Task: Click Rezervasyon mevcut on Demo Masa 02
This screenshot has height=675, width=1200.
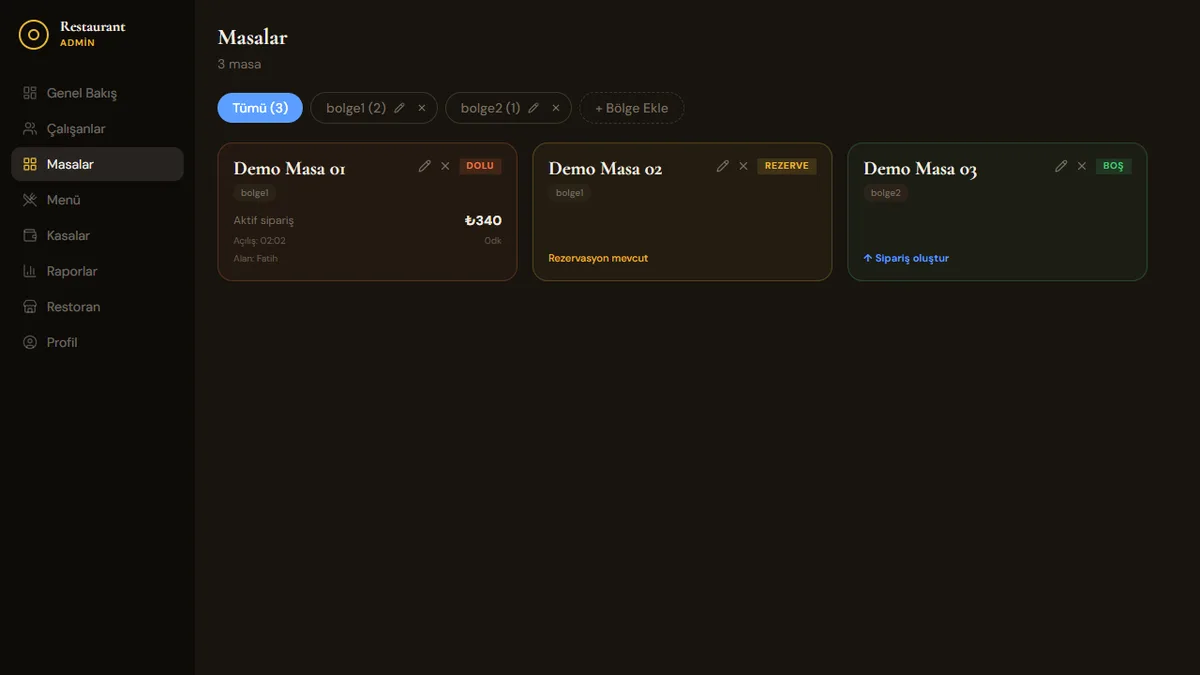Action: coord(598,258)
